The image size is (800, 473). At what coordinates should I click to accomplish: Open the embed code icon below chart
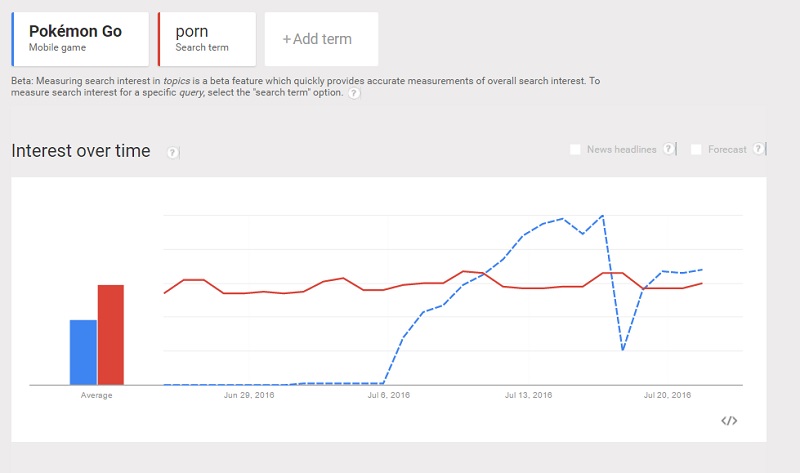(x=729, y=421)
